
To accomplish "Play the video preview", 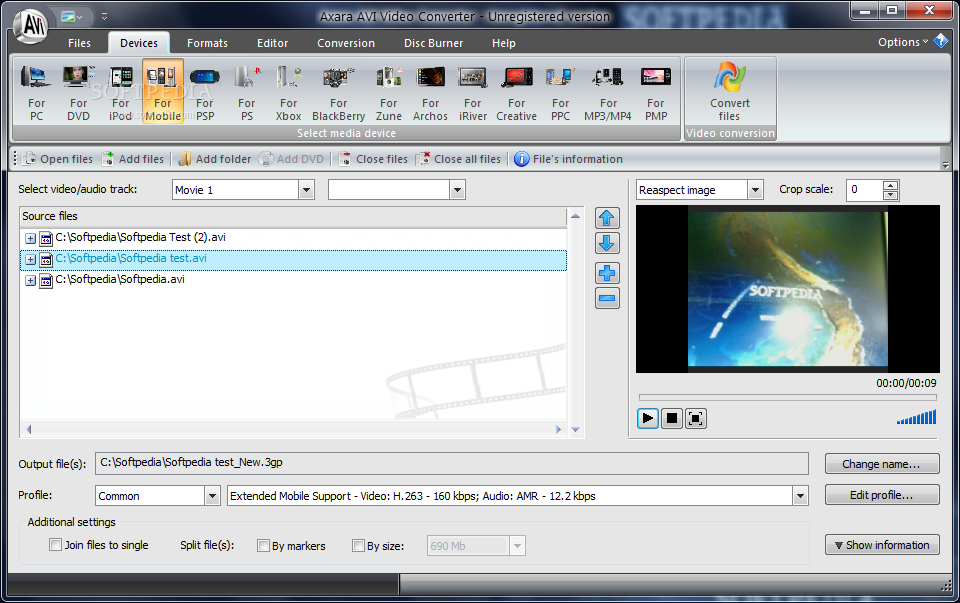I will point(647,418).
